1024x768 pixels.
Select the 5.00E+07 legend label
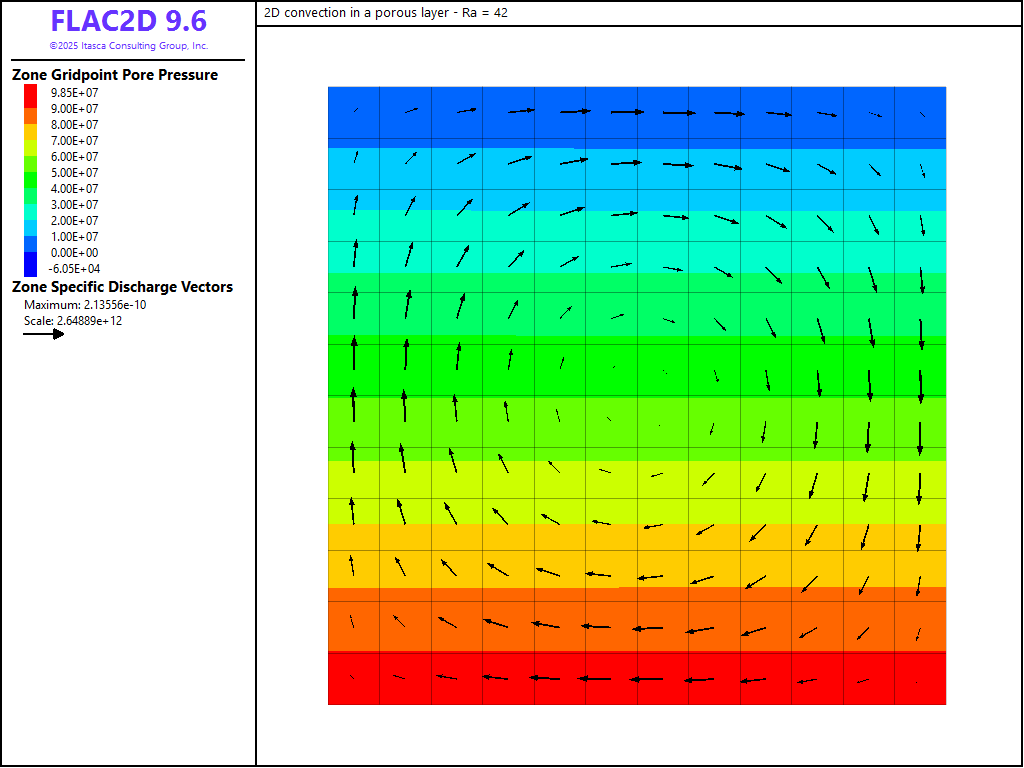[75, 173]
